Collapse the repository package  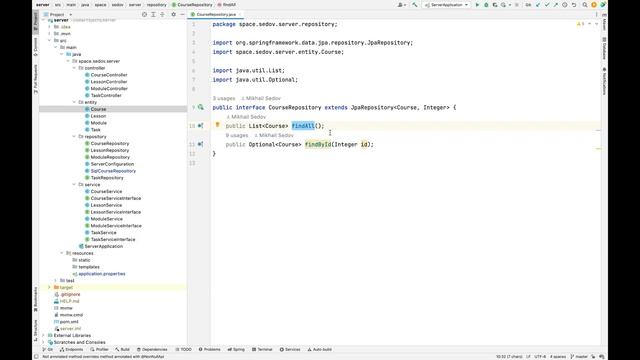point(74,136)
